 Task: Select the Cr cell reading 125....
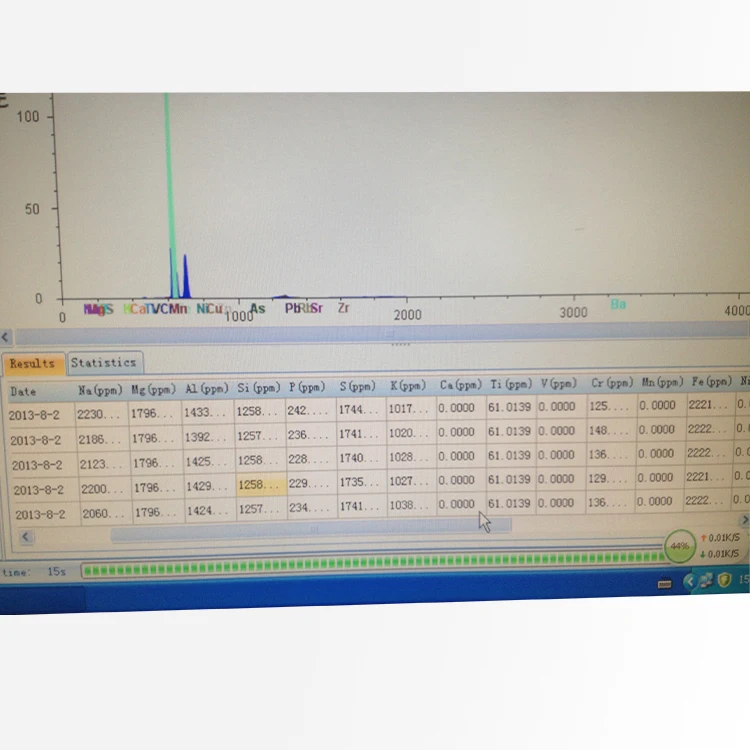coord(611,406)
